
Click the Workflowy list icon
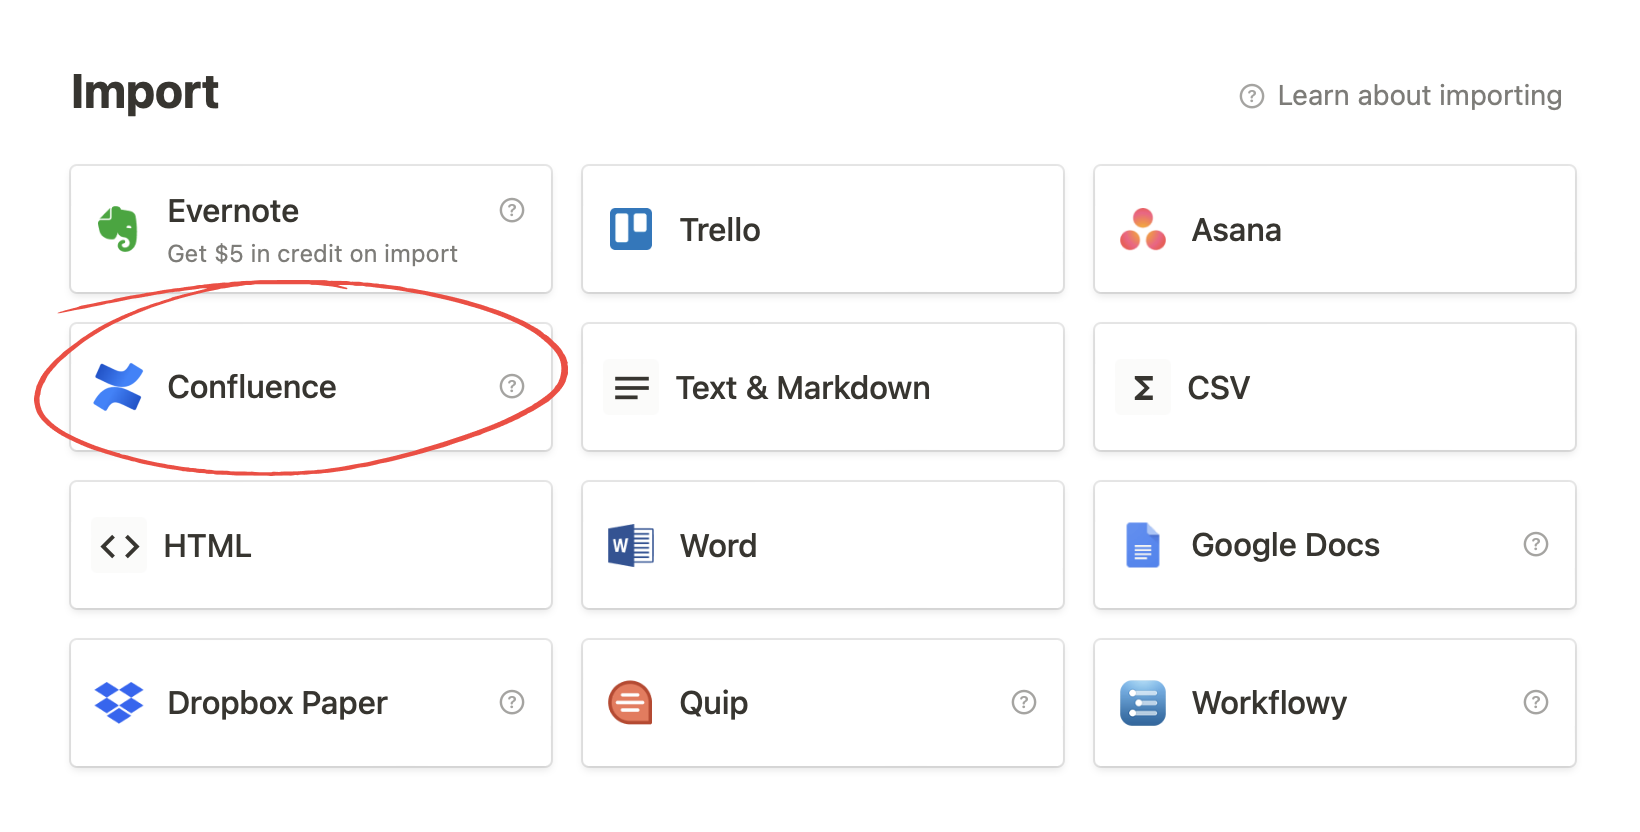tap(1143, 703)
